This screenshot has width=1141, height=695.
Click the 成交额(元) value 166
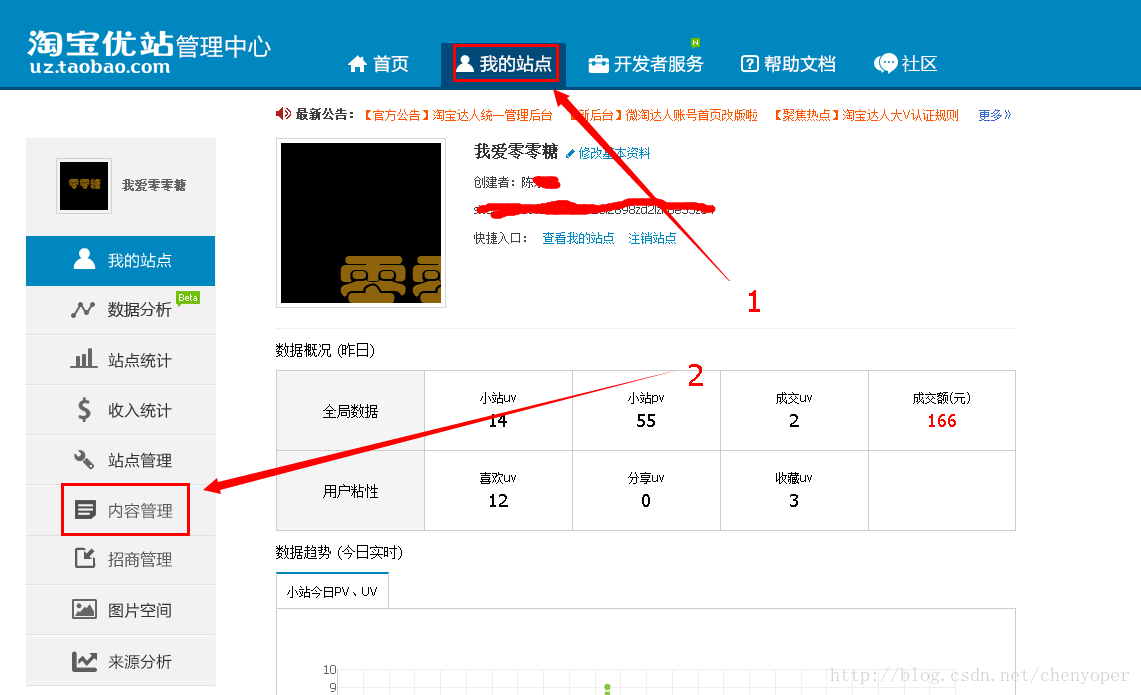942,421
